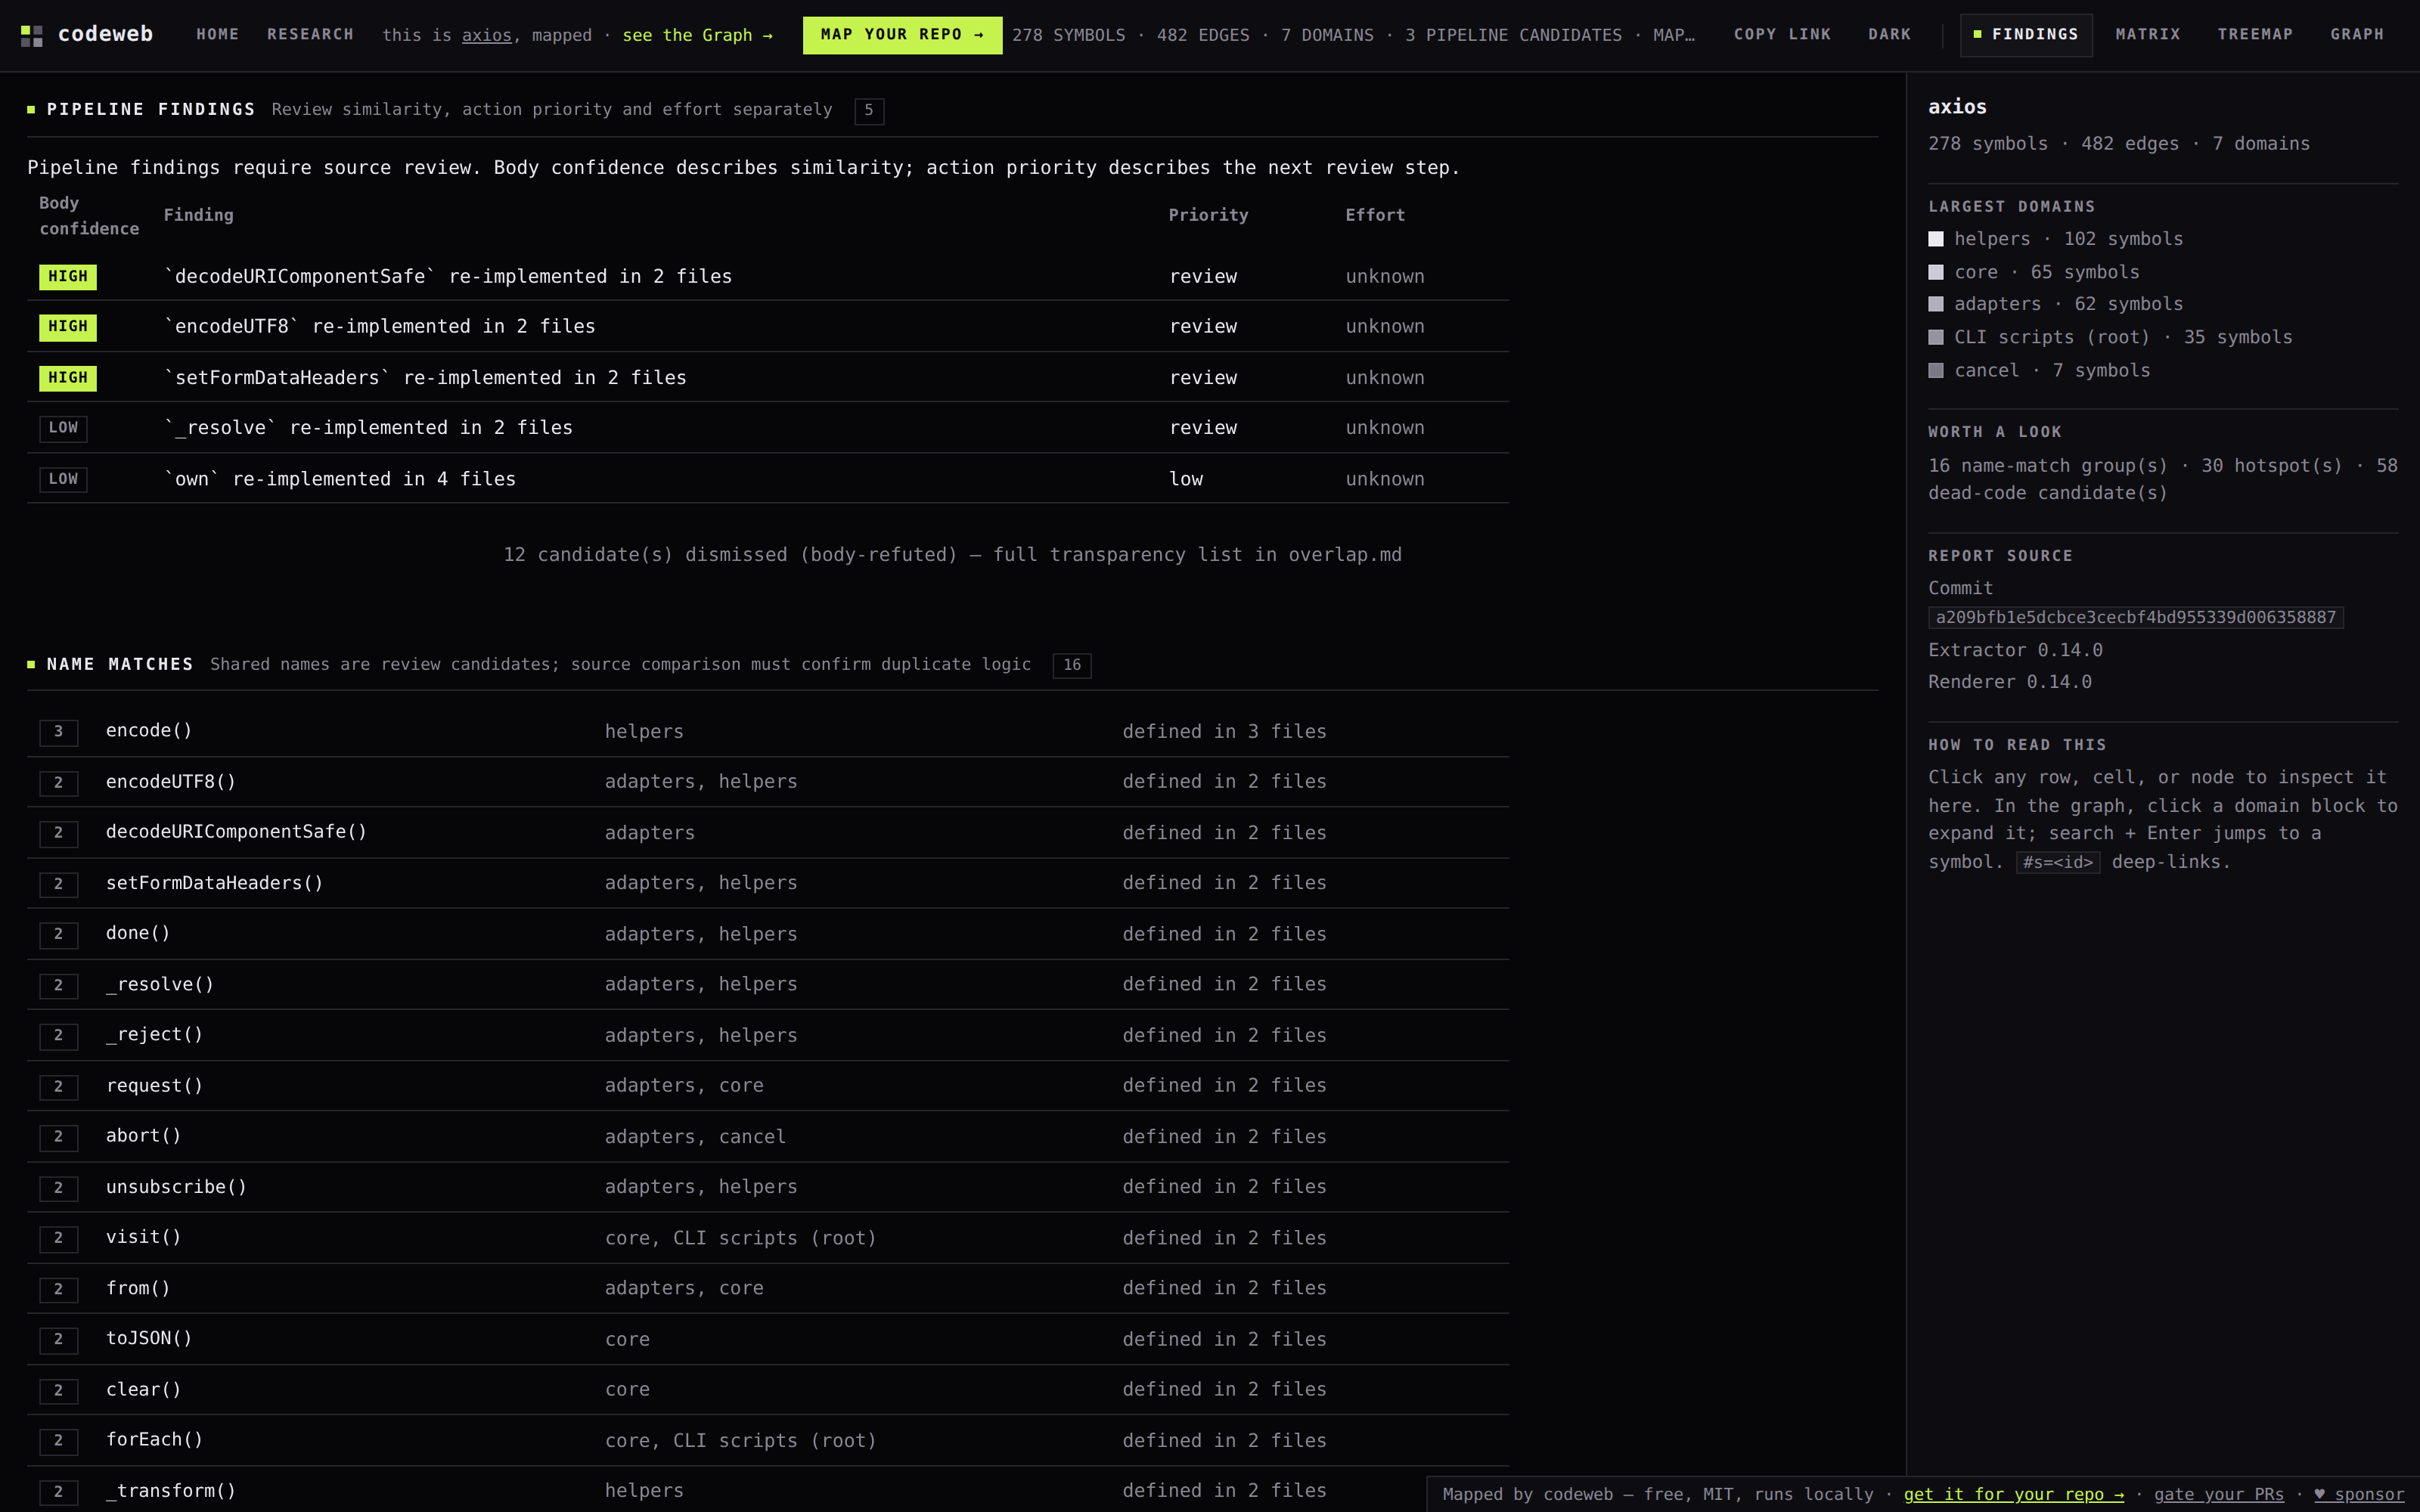This screenshot has width=2420, height=1512.
Task: Follow 'gate your PRs' footer link
Action: coord(2219,1494)
